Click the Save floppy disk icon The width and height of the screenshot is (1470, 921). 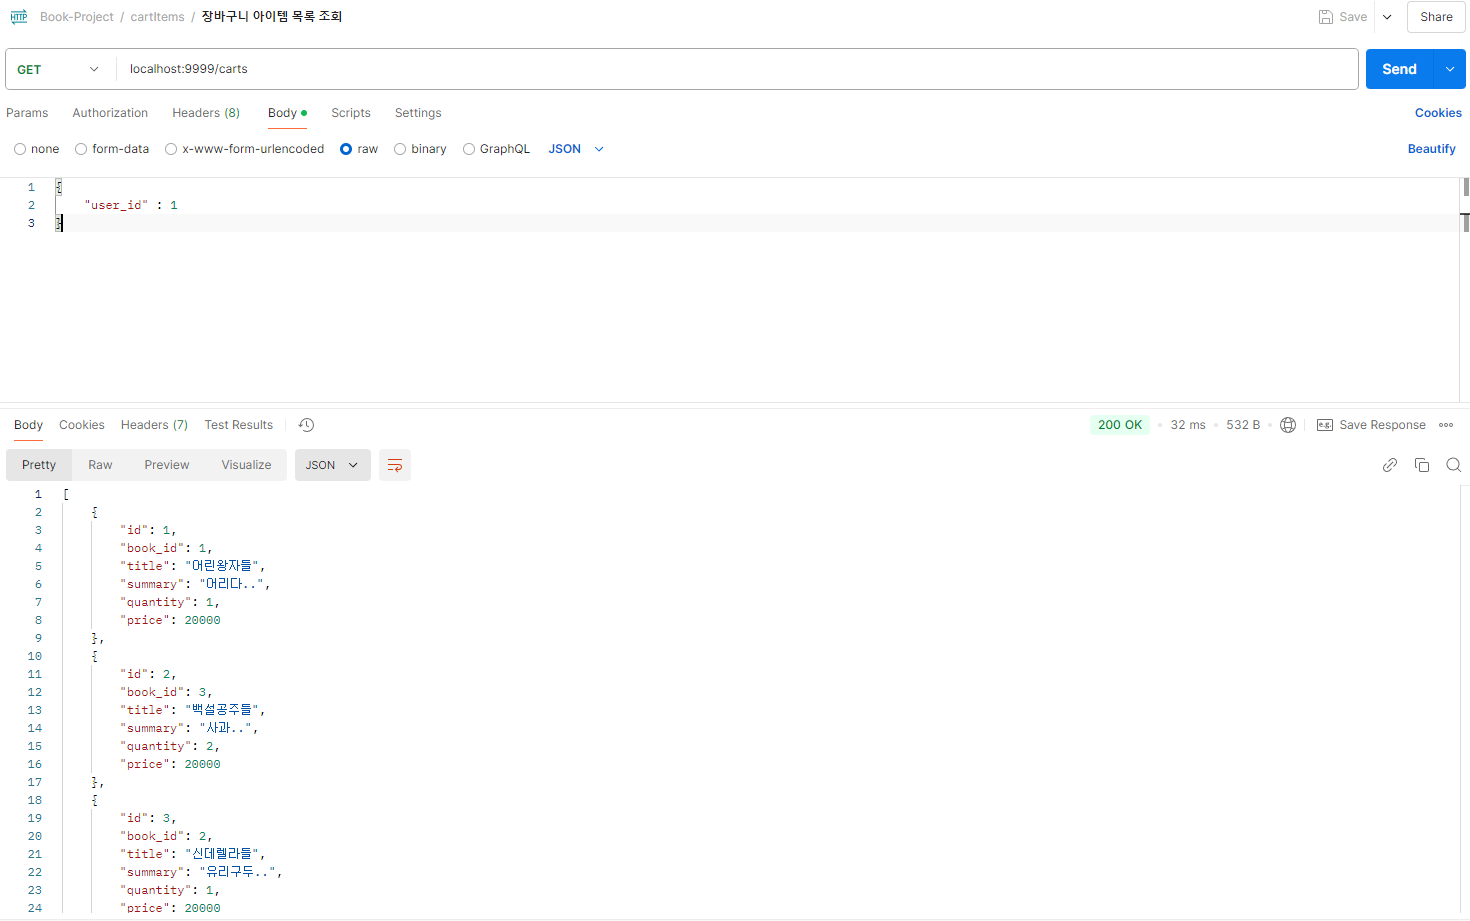point(1325,17)
